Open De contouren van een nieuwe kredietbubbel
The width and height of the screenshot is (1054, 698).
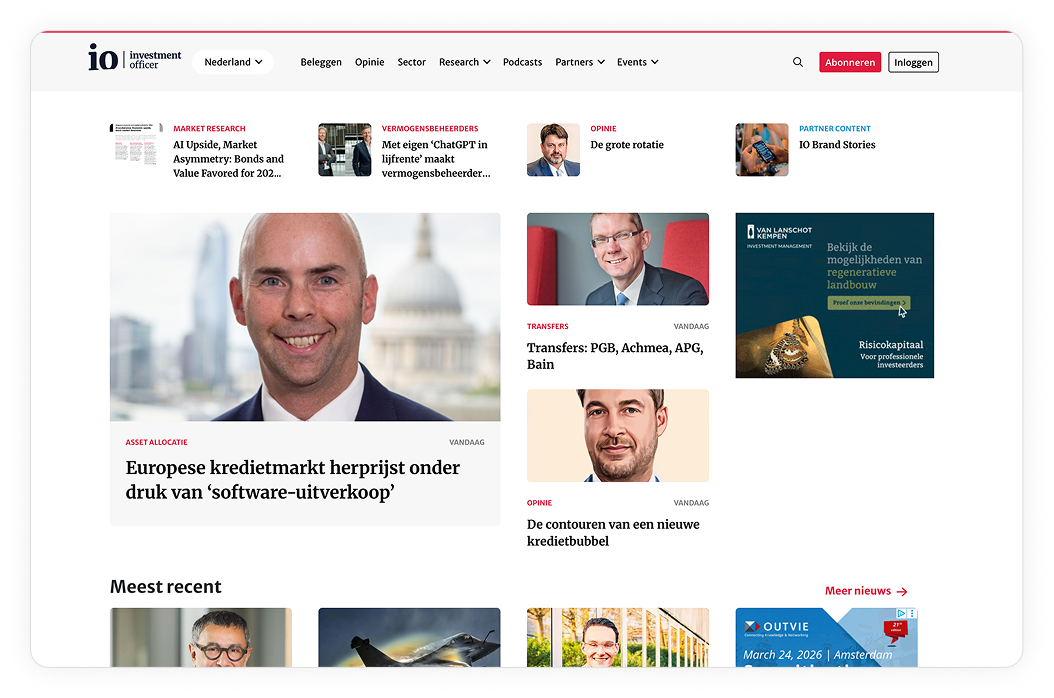tap(613, 532)
